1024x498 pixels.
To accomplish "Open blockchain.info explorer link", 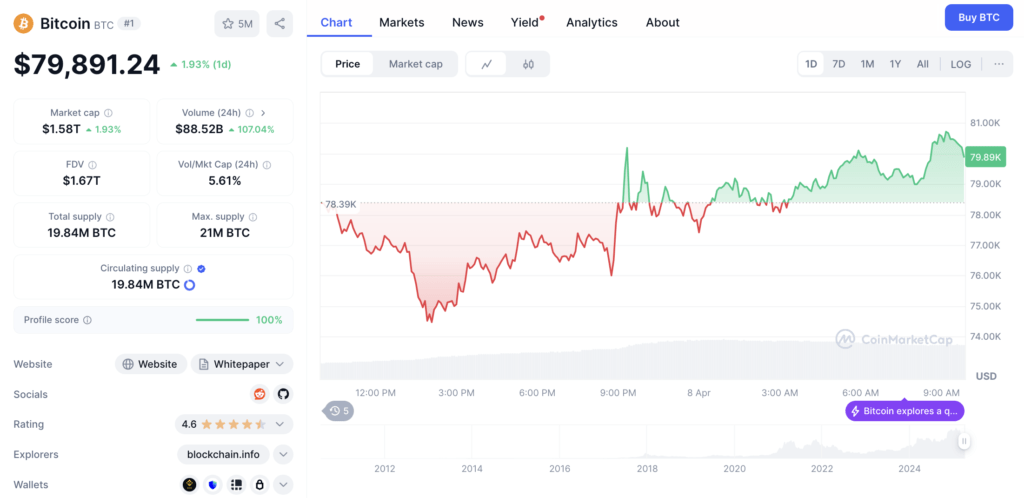I will [223, 454].
